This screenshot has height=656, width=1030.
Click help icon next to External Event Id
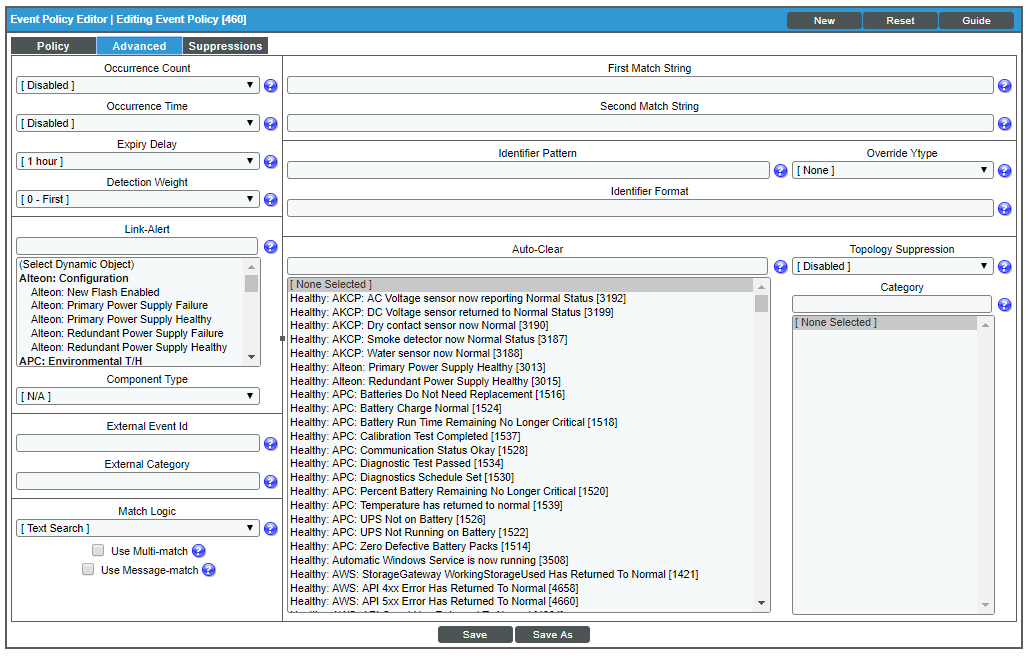point(270,444)
